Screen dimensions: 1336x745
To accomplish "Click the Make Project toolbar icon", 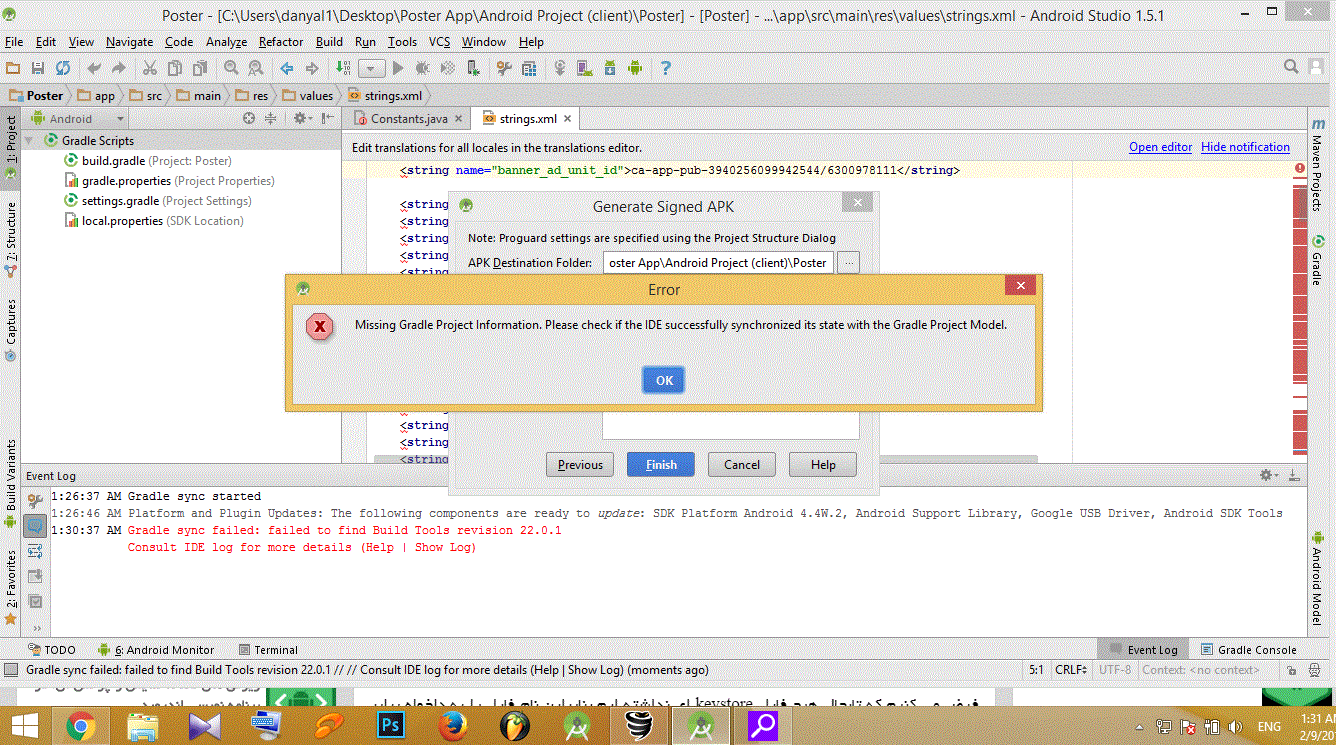I will click(x=342, y=68).
